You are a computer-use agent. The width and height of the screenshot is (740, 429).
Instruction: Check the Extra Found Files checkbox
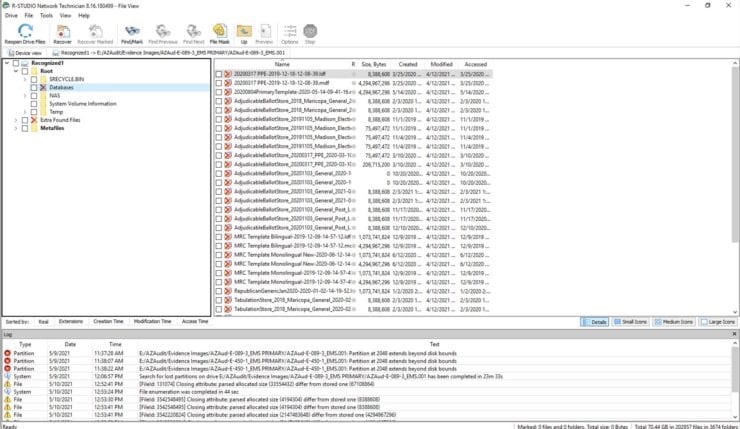24,119
